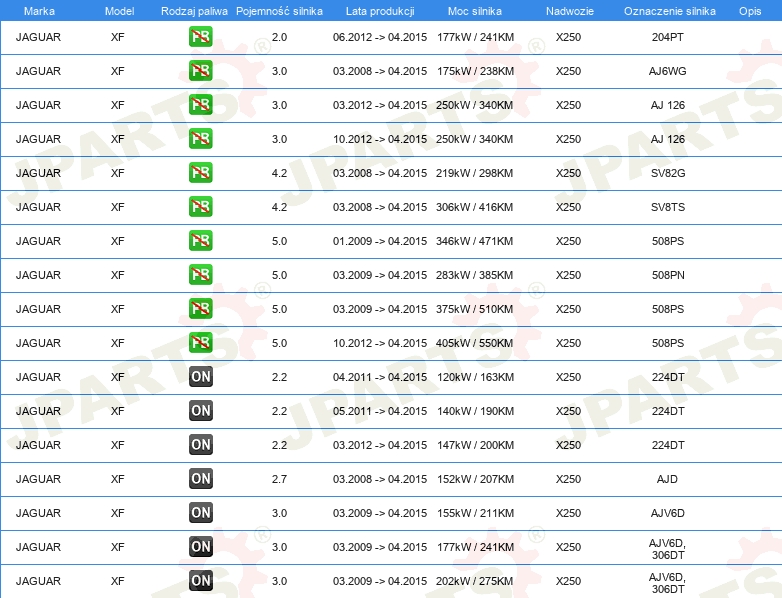Click petrol icon in the 405kW / 550KM row
The height and width of the screenshot is (598, 782).
coord(200,342)
